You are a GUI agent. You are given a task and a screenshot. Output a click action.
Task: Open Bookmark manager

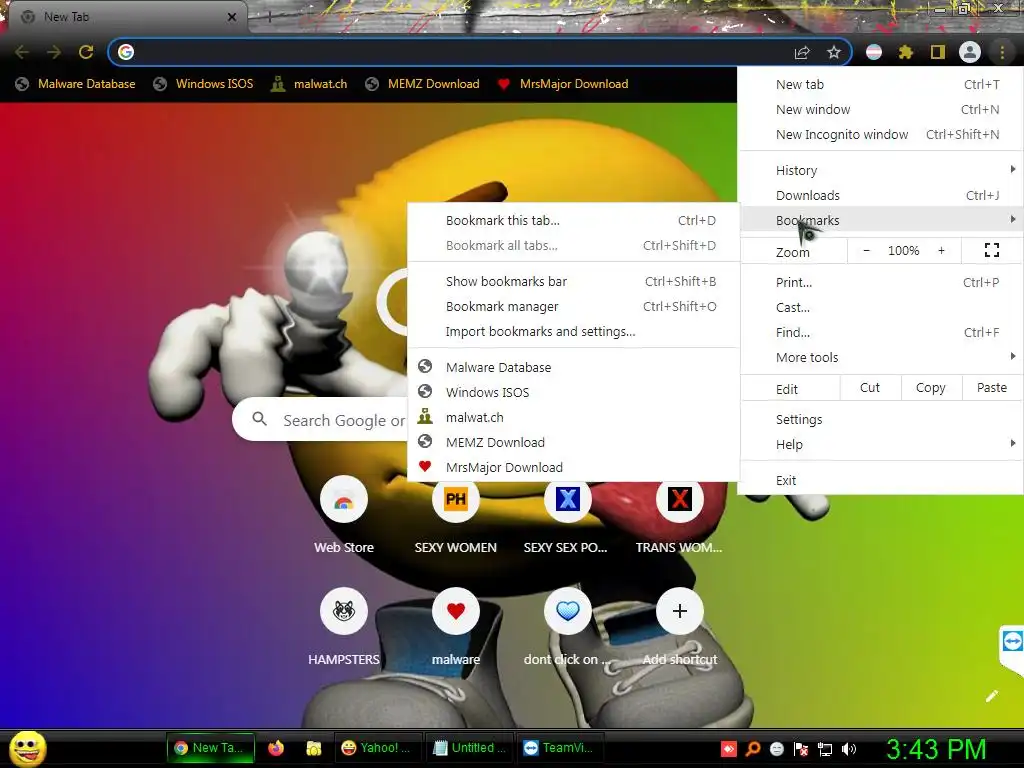click(573, 306)
